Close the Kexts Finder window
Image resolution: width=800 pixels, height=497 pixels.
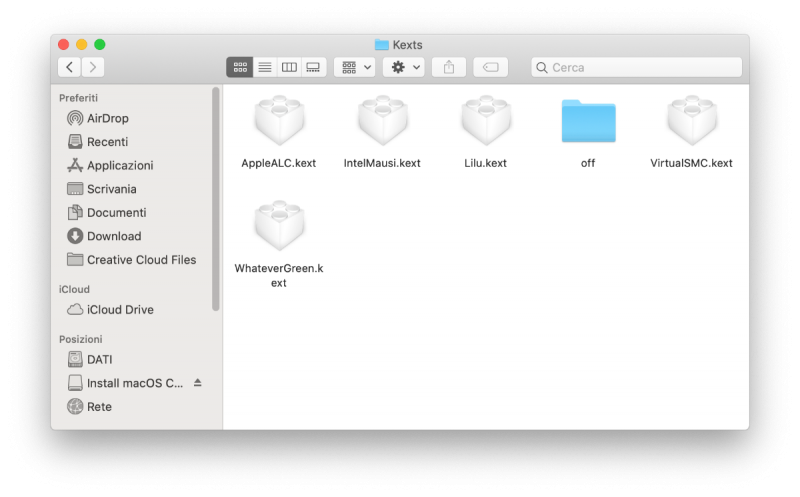(64, 45)
